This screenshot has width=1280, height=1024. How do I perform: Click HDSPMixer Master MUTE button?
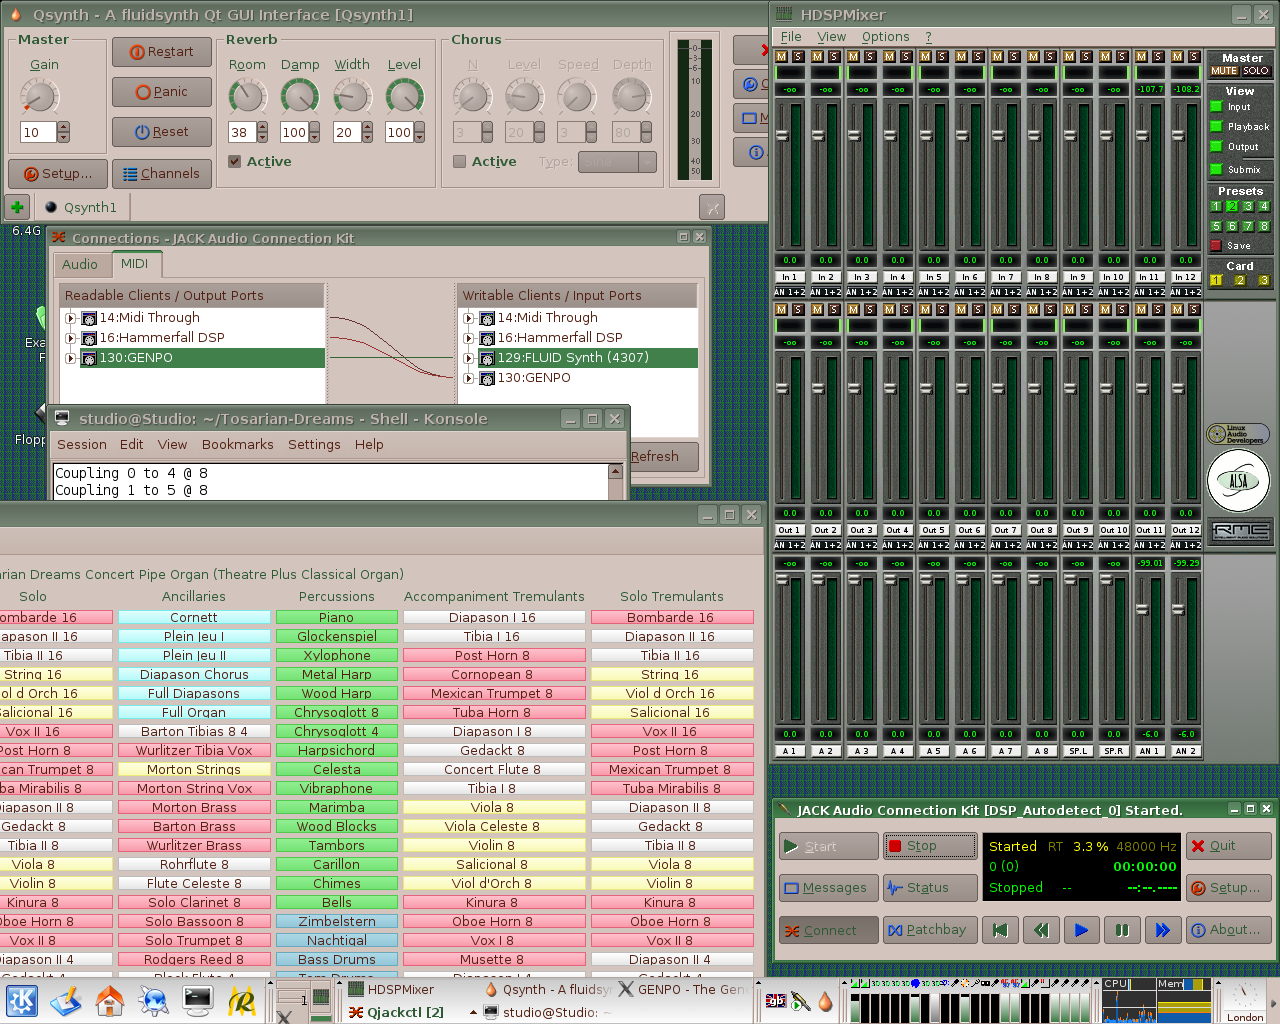1224,71
